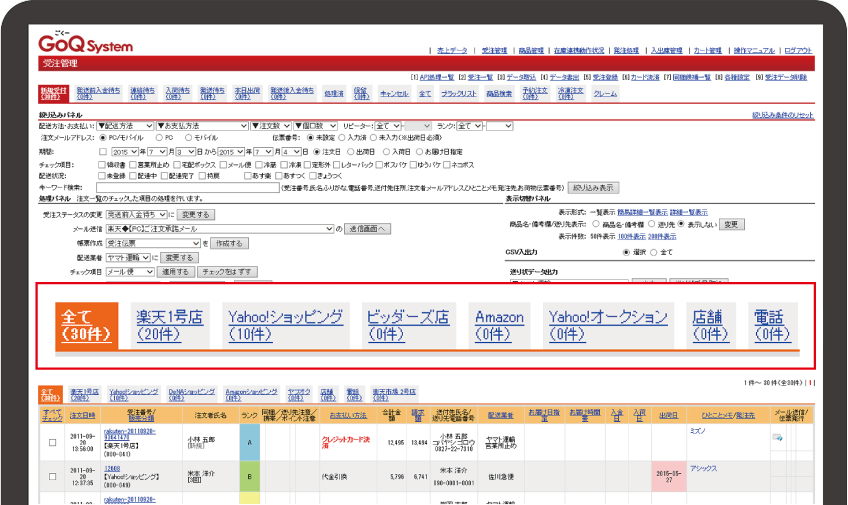
Task: Open order number 12008 link
Action: tap(112, 469)
